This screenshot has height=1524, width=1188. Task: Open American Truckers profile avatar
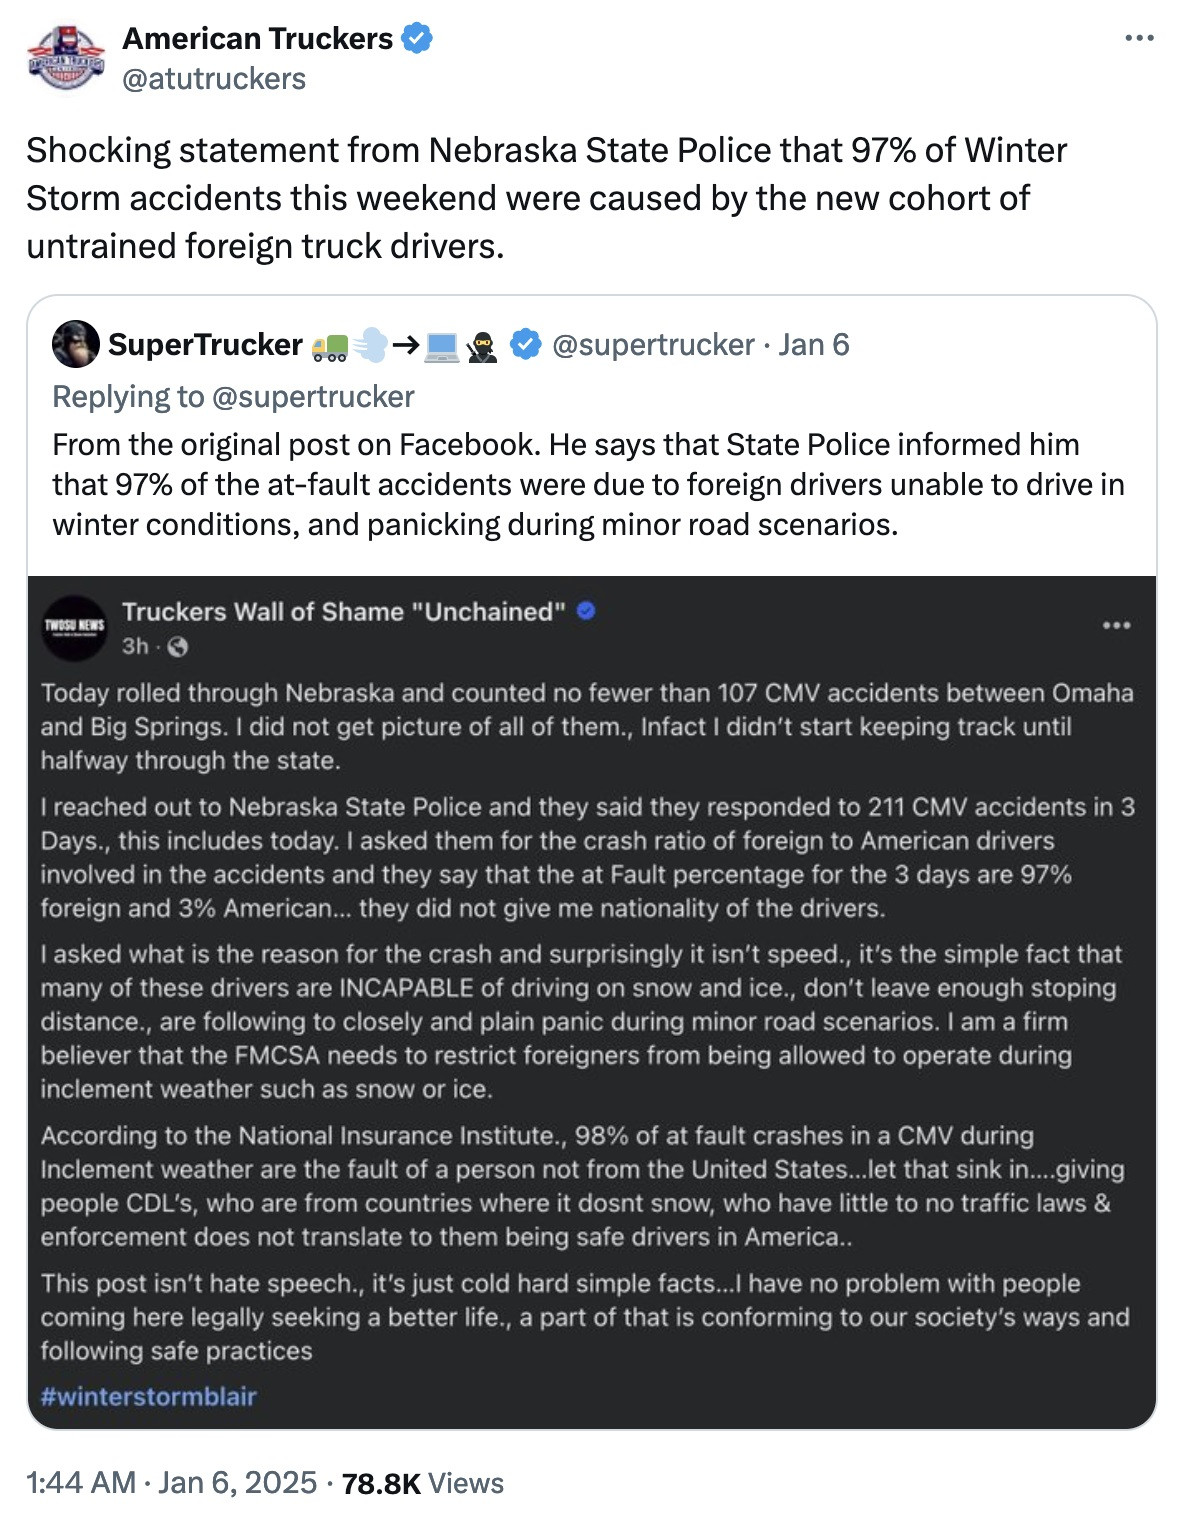(66, 57)
